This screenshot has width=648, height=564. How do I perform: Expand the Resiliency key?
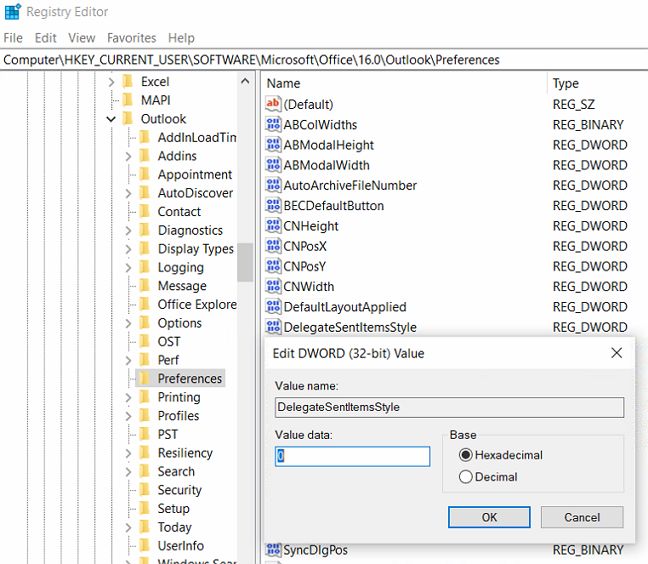[x=128, y=453]
